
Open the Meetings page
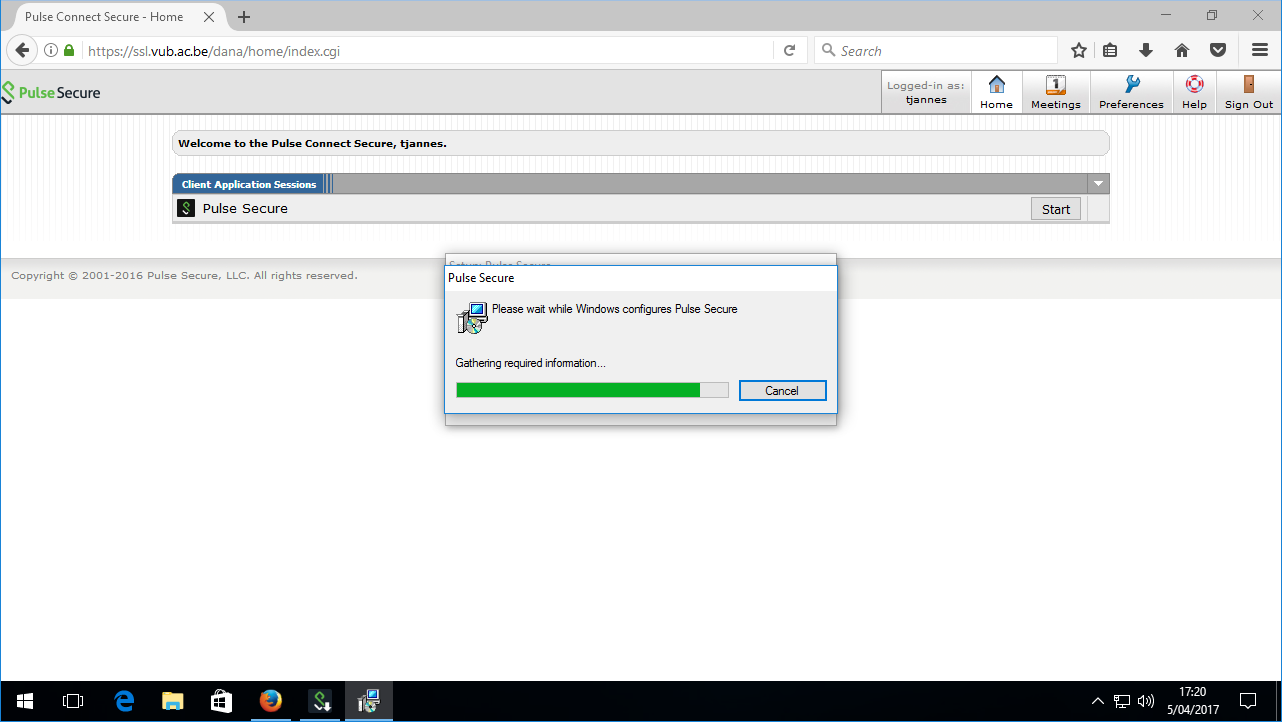1055,92
